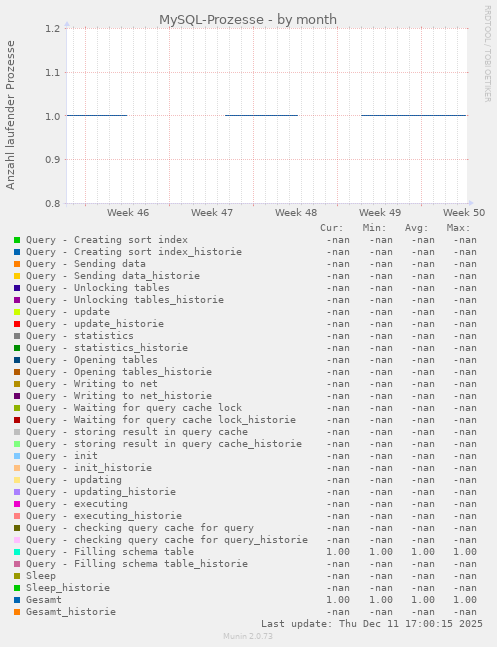Click the 'Query - executing_historie' label
This screenshot has height=647, width=497.
[104, 516]
